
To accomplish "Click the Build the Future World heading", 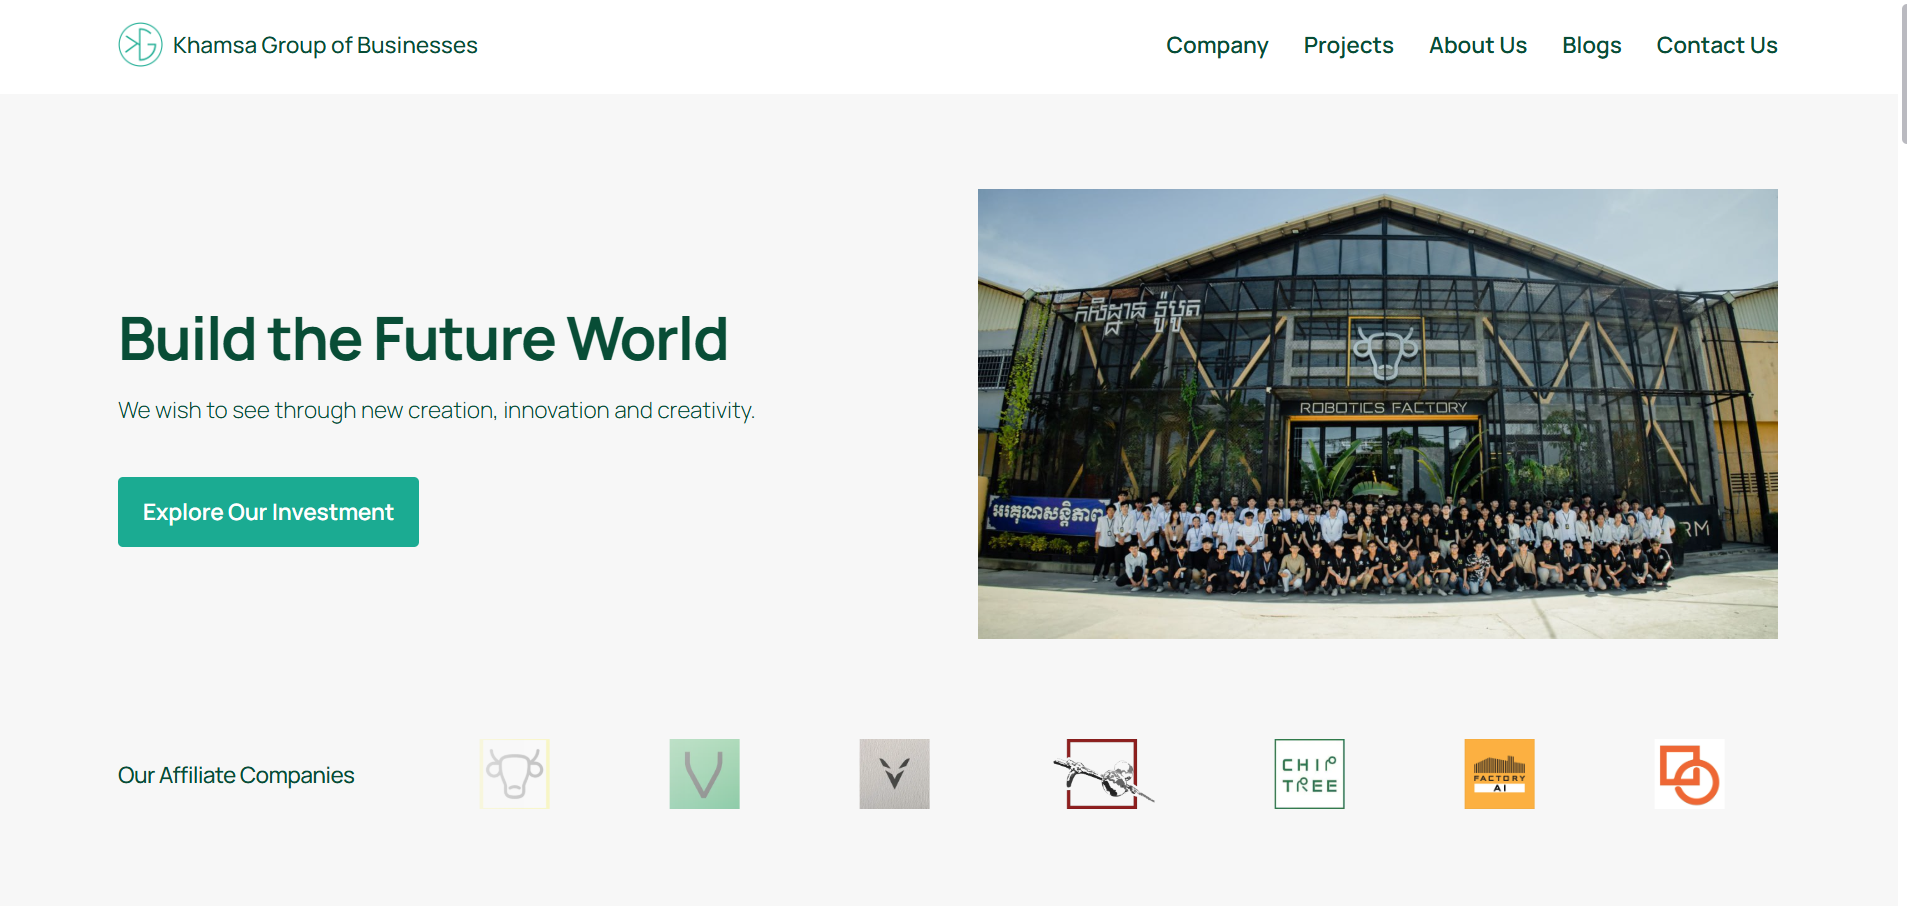I will pos(423,339).
